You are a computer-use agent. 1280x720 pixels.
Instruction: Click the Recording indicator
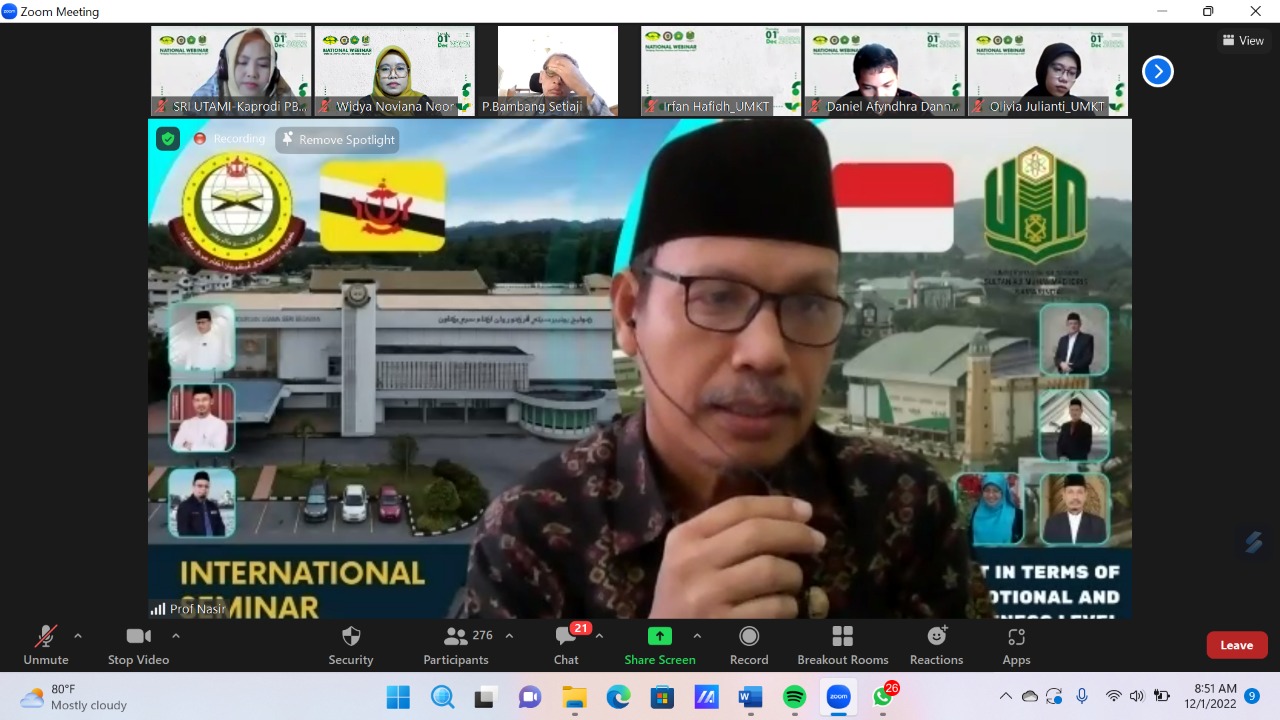coord(229,139)
